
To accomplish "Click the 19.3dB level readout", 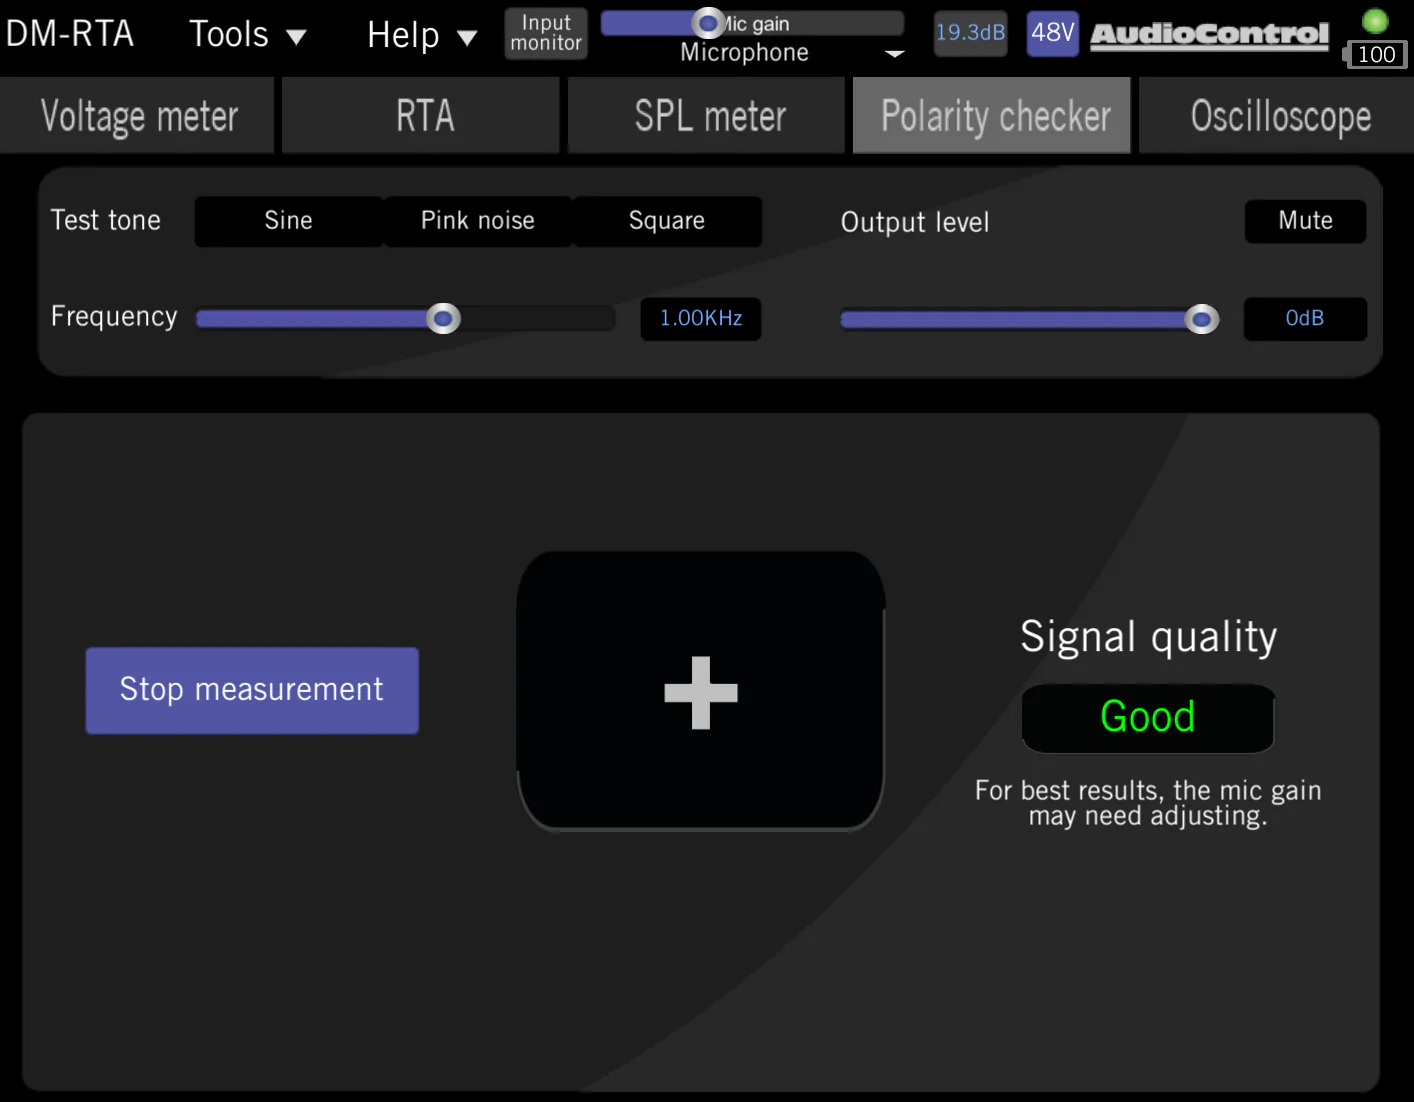I will pyautogui.click(x=970, y=33).
